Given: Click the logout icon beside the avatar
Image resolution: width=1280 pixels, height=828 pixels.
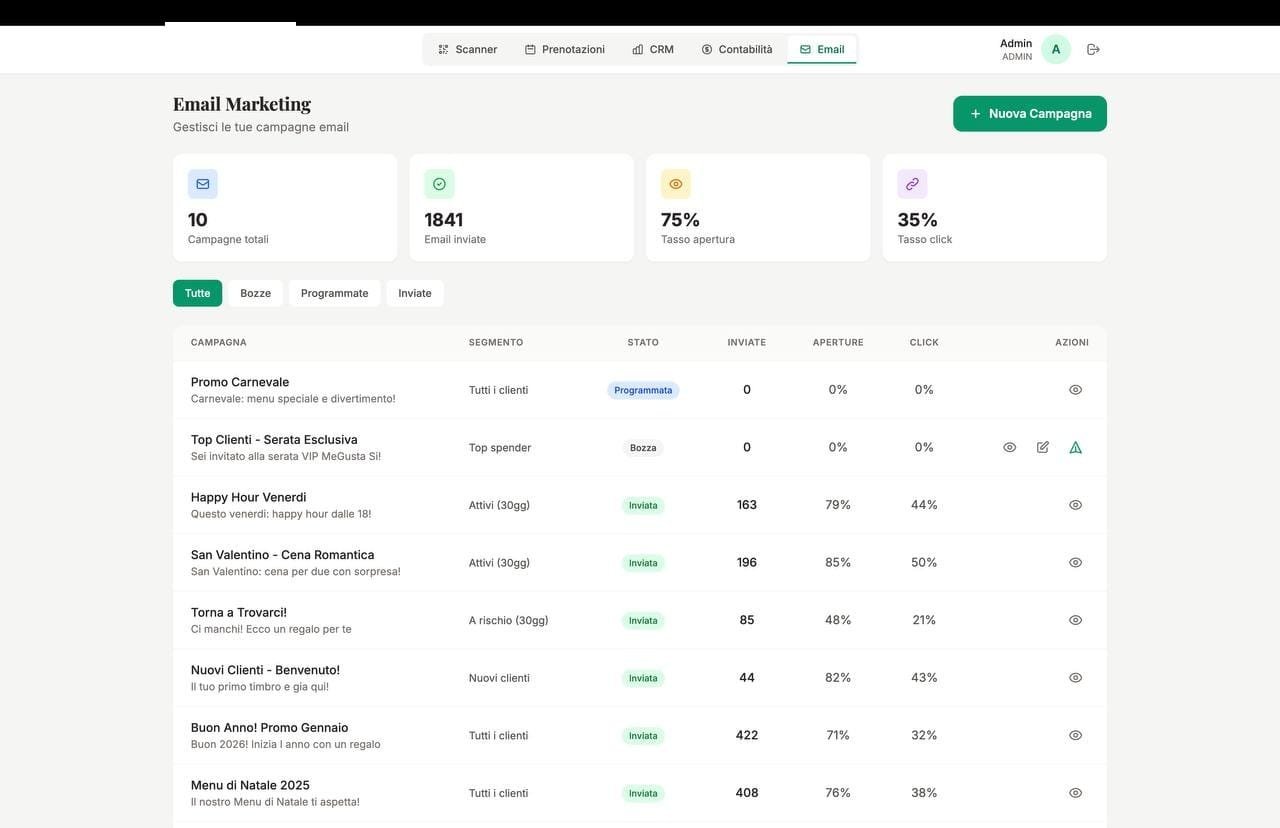Looking at the screenshot, I should [1088, 46].
